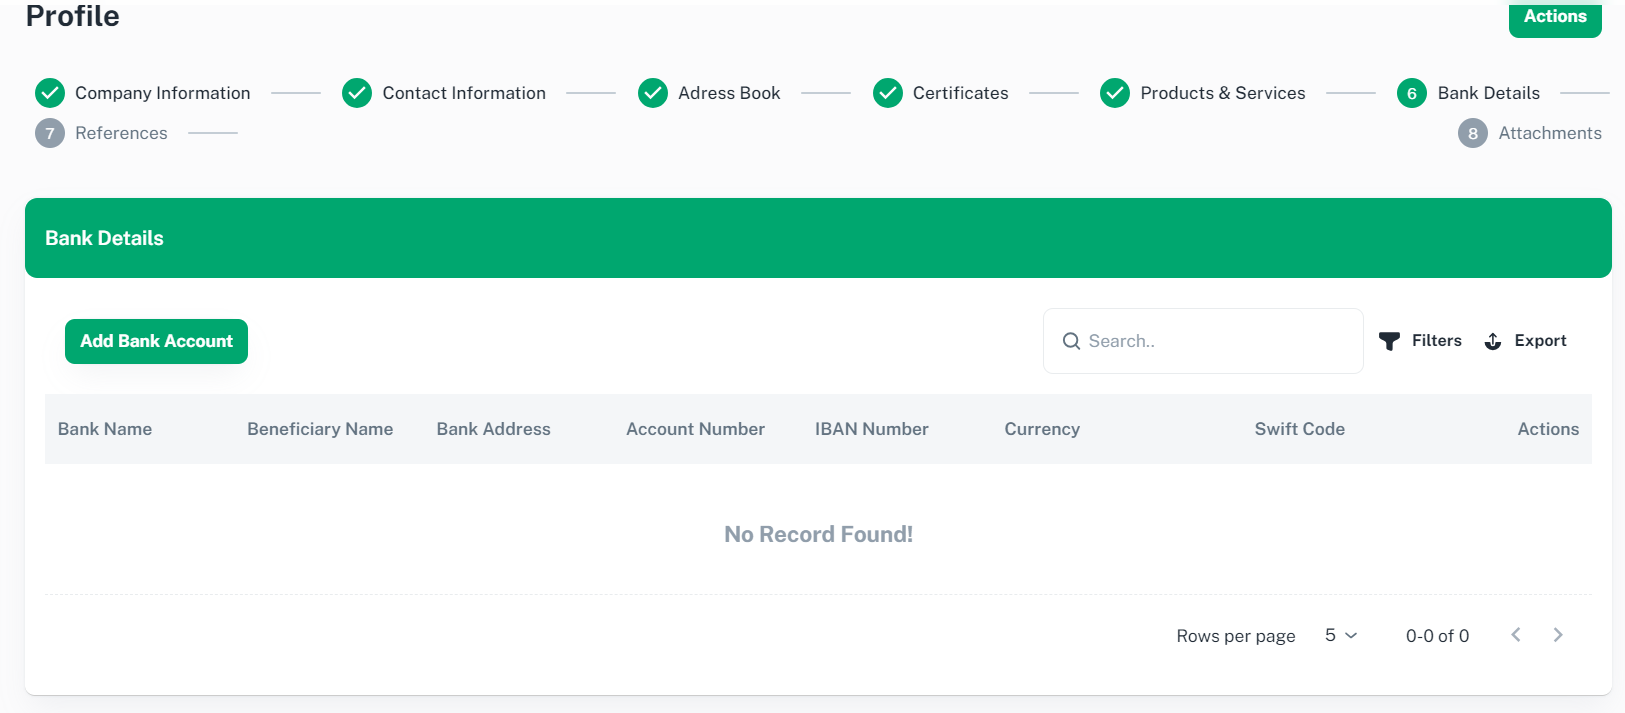Click the Currency column header
The width and height of the screenshot is (1625, 713).
coord(1042,429)
